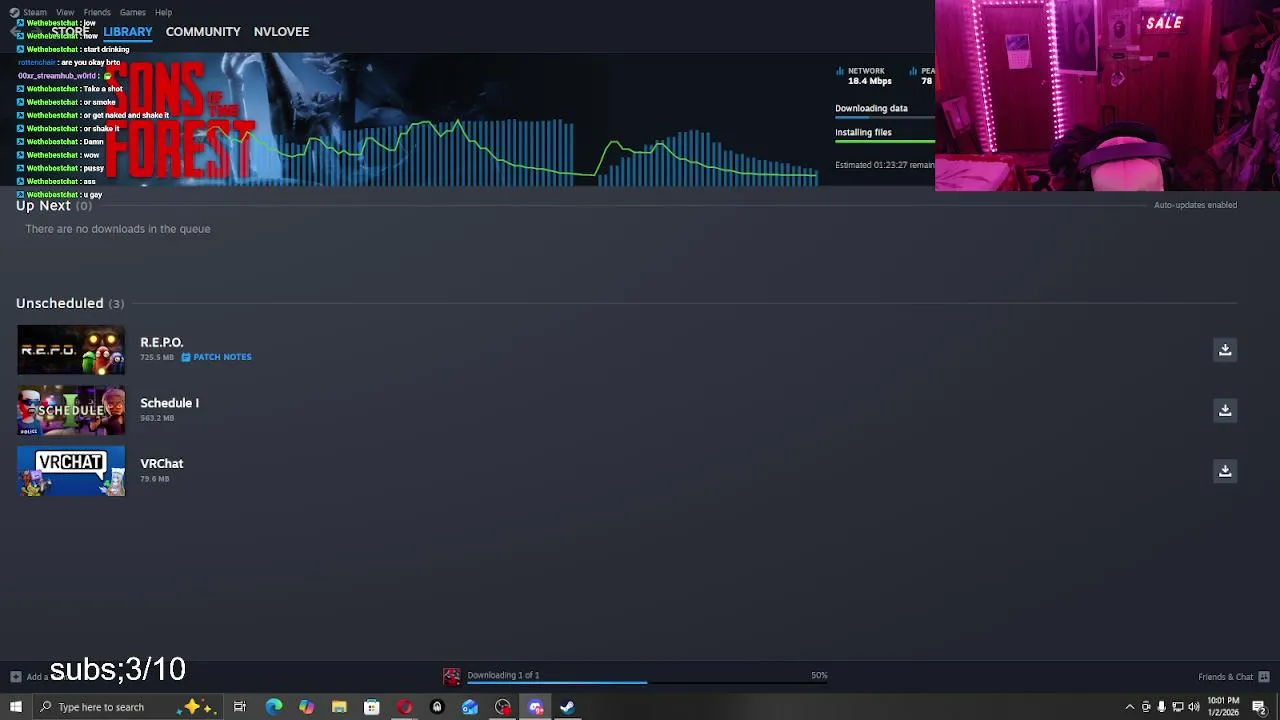The width and height of the screenshot is (1280, 720).
Task: Click the taskbar search box
Action: click(130, 707)
